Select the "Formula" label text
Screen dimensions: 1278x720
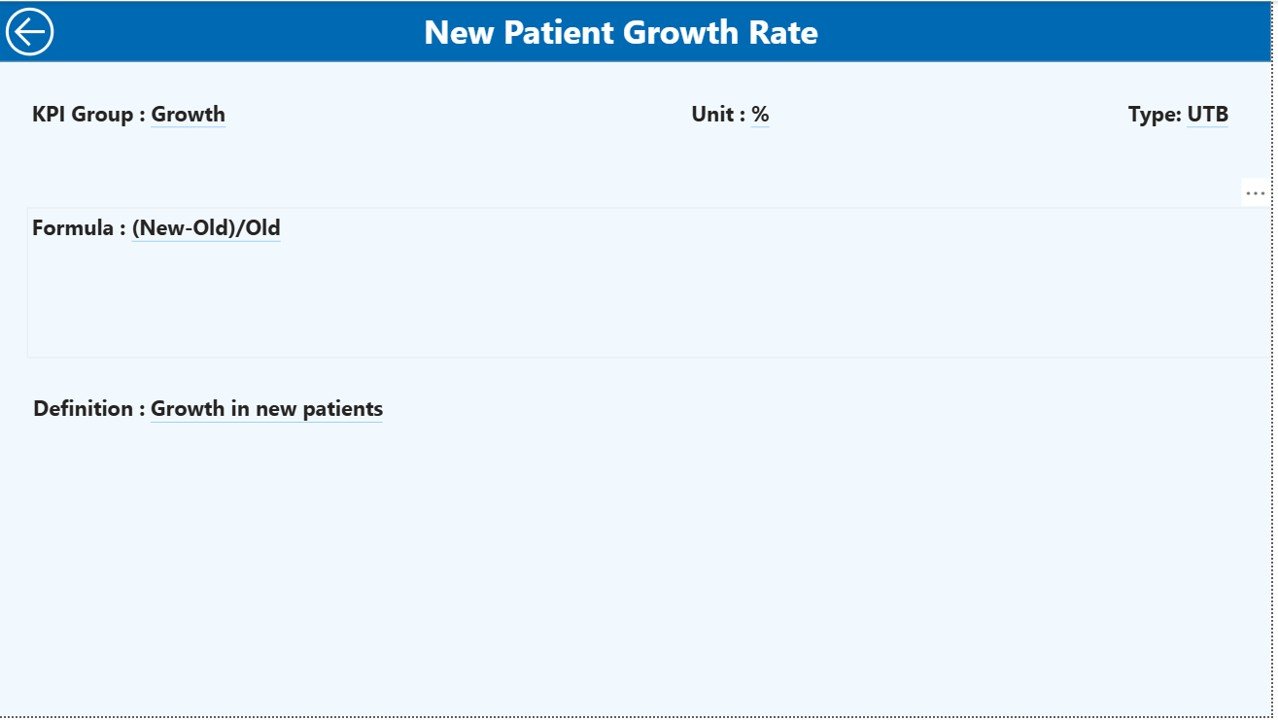(x=72, y=228)
